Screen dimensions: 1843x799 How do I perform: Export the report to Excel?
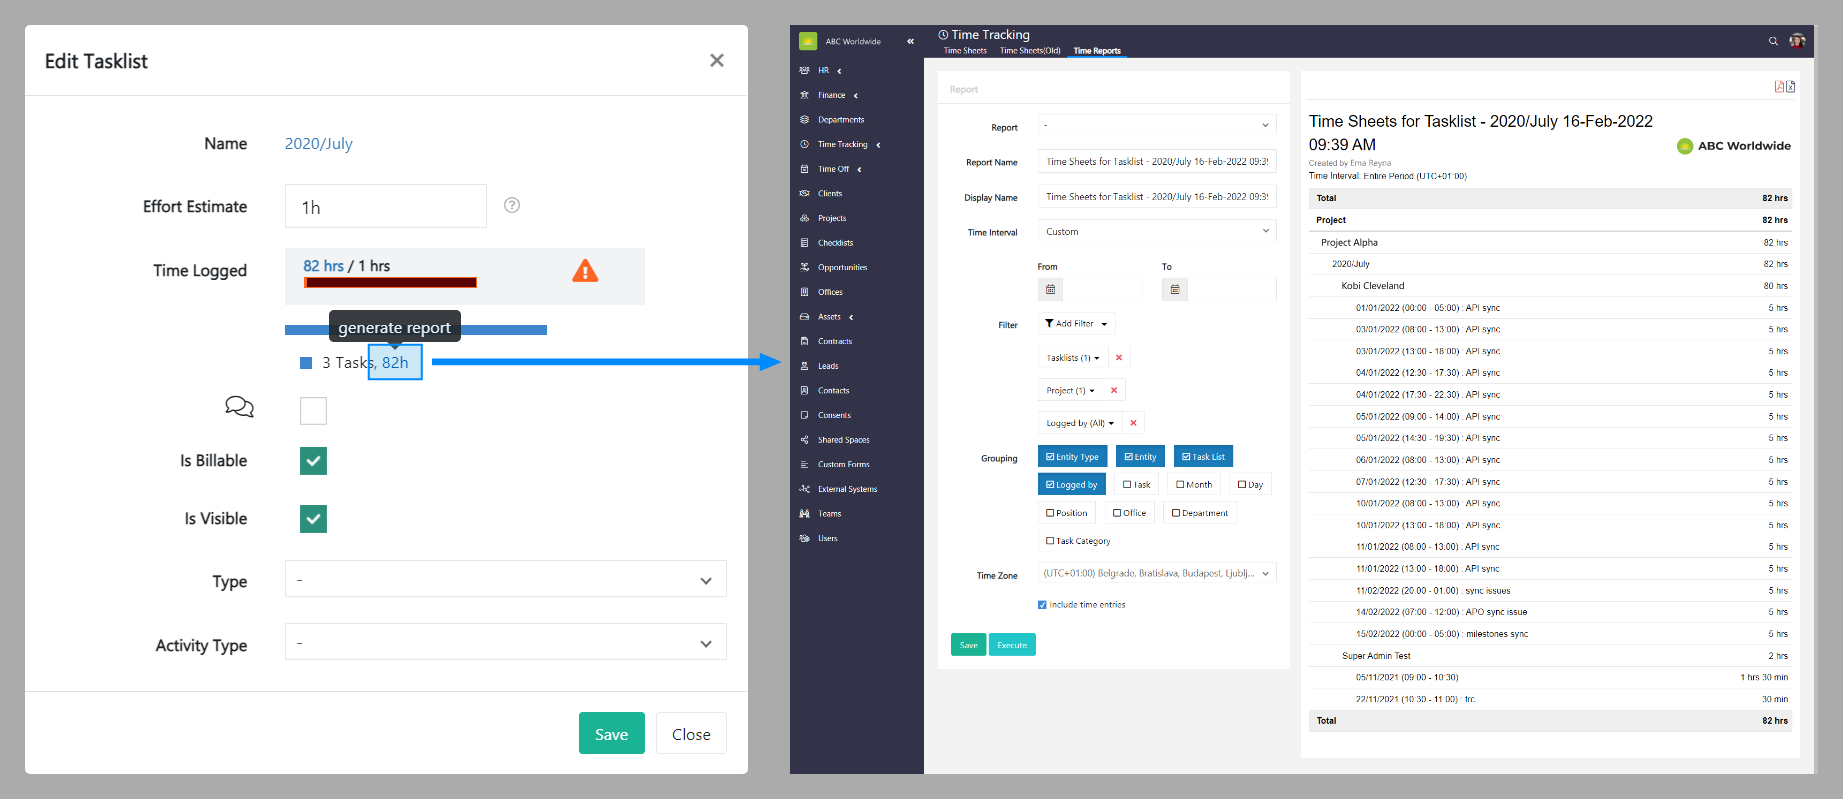coord(1790,87)
